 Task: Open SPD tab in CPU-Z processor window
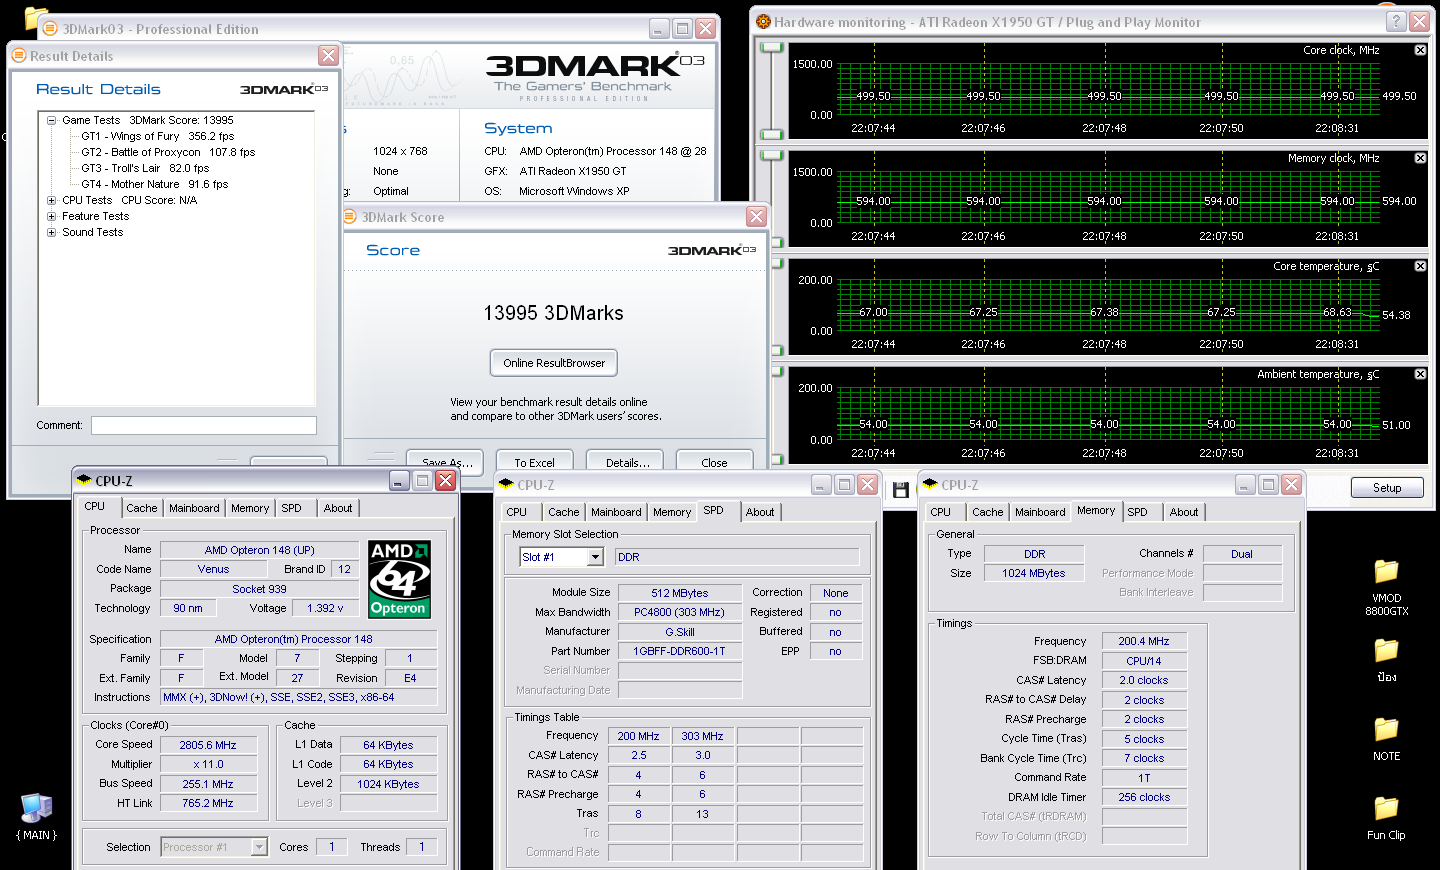coord(291,508)
